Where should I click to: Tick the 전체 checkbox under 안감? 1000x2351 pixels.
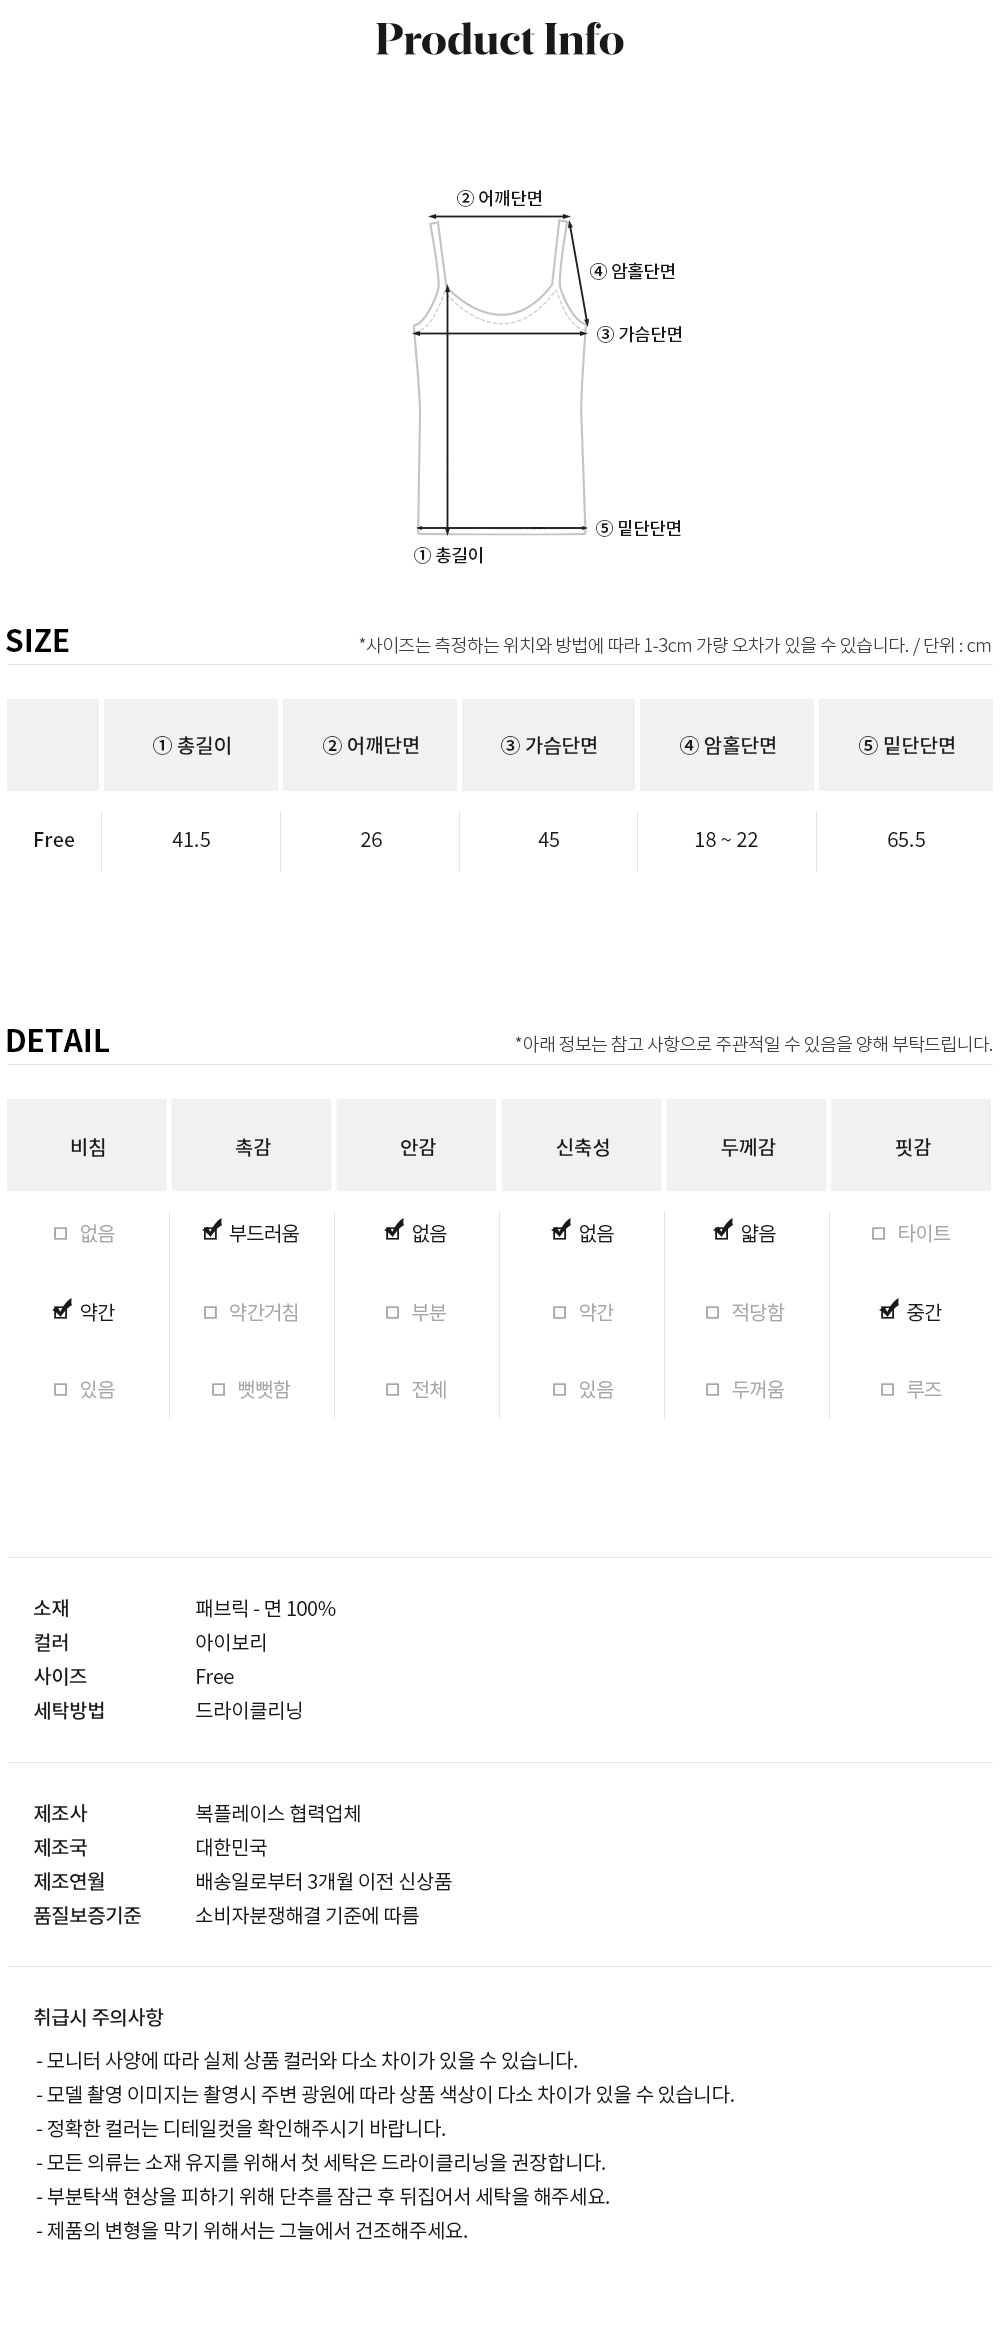[x=393, y=1389]
